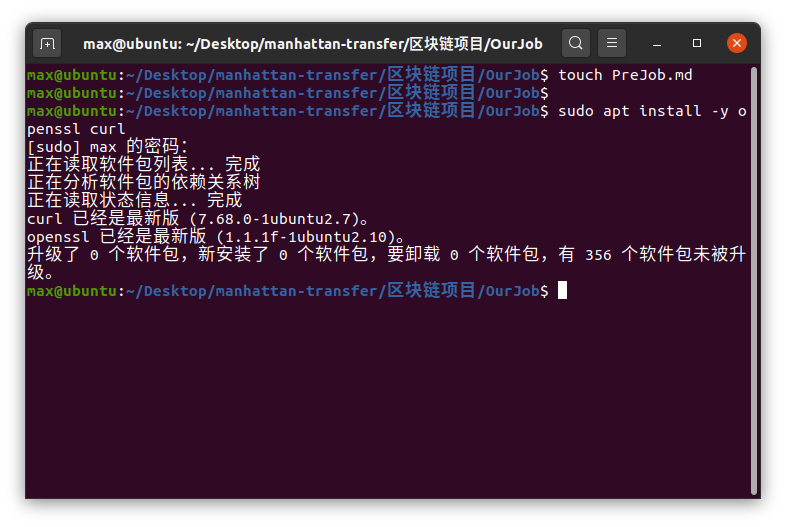Click the curl version 7.68.0-1ubuntu2.7 line
Image resolution: width=786 pixels, height=527 pixels.
(199, 219)
